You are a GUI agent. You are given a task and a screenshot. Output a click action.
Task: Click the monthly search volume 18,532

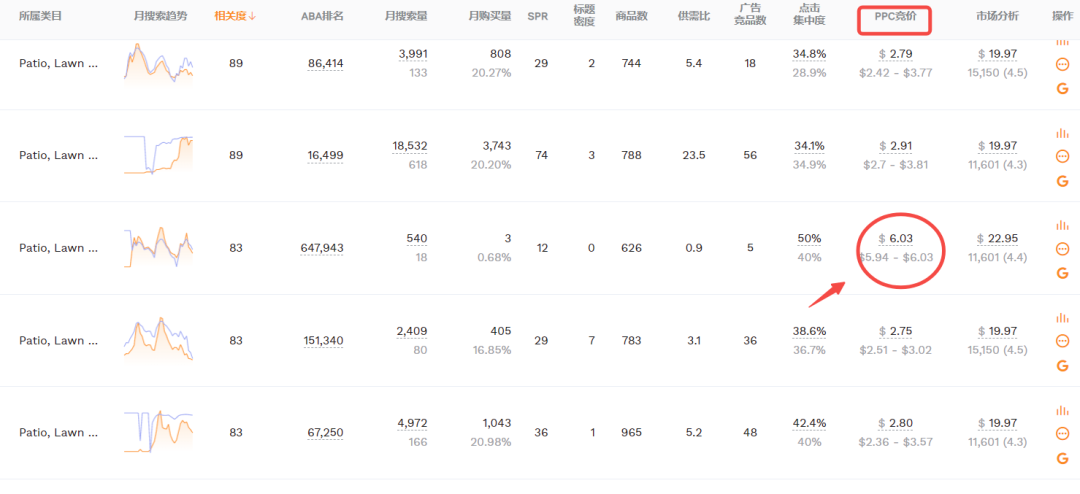pyautogui.click(x=410, y=146)
